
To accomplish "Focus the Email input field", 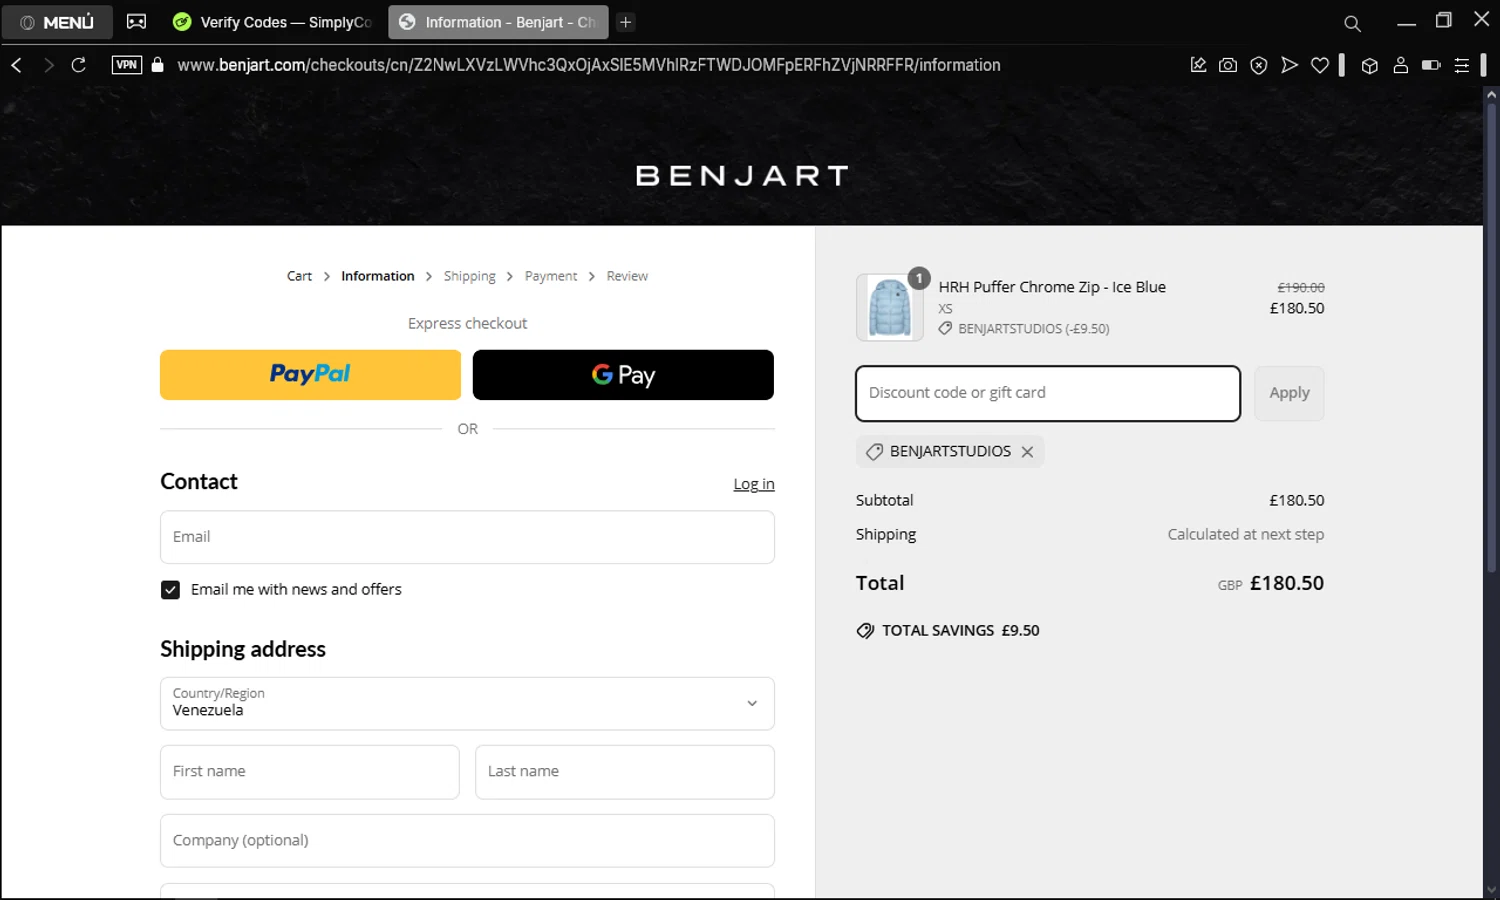I will point(467,537).
